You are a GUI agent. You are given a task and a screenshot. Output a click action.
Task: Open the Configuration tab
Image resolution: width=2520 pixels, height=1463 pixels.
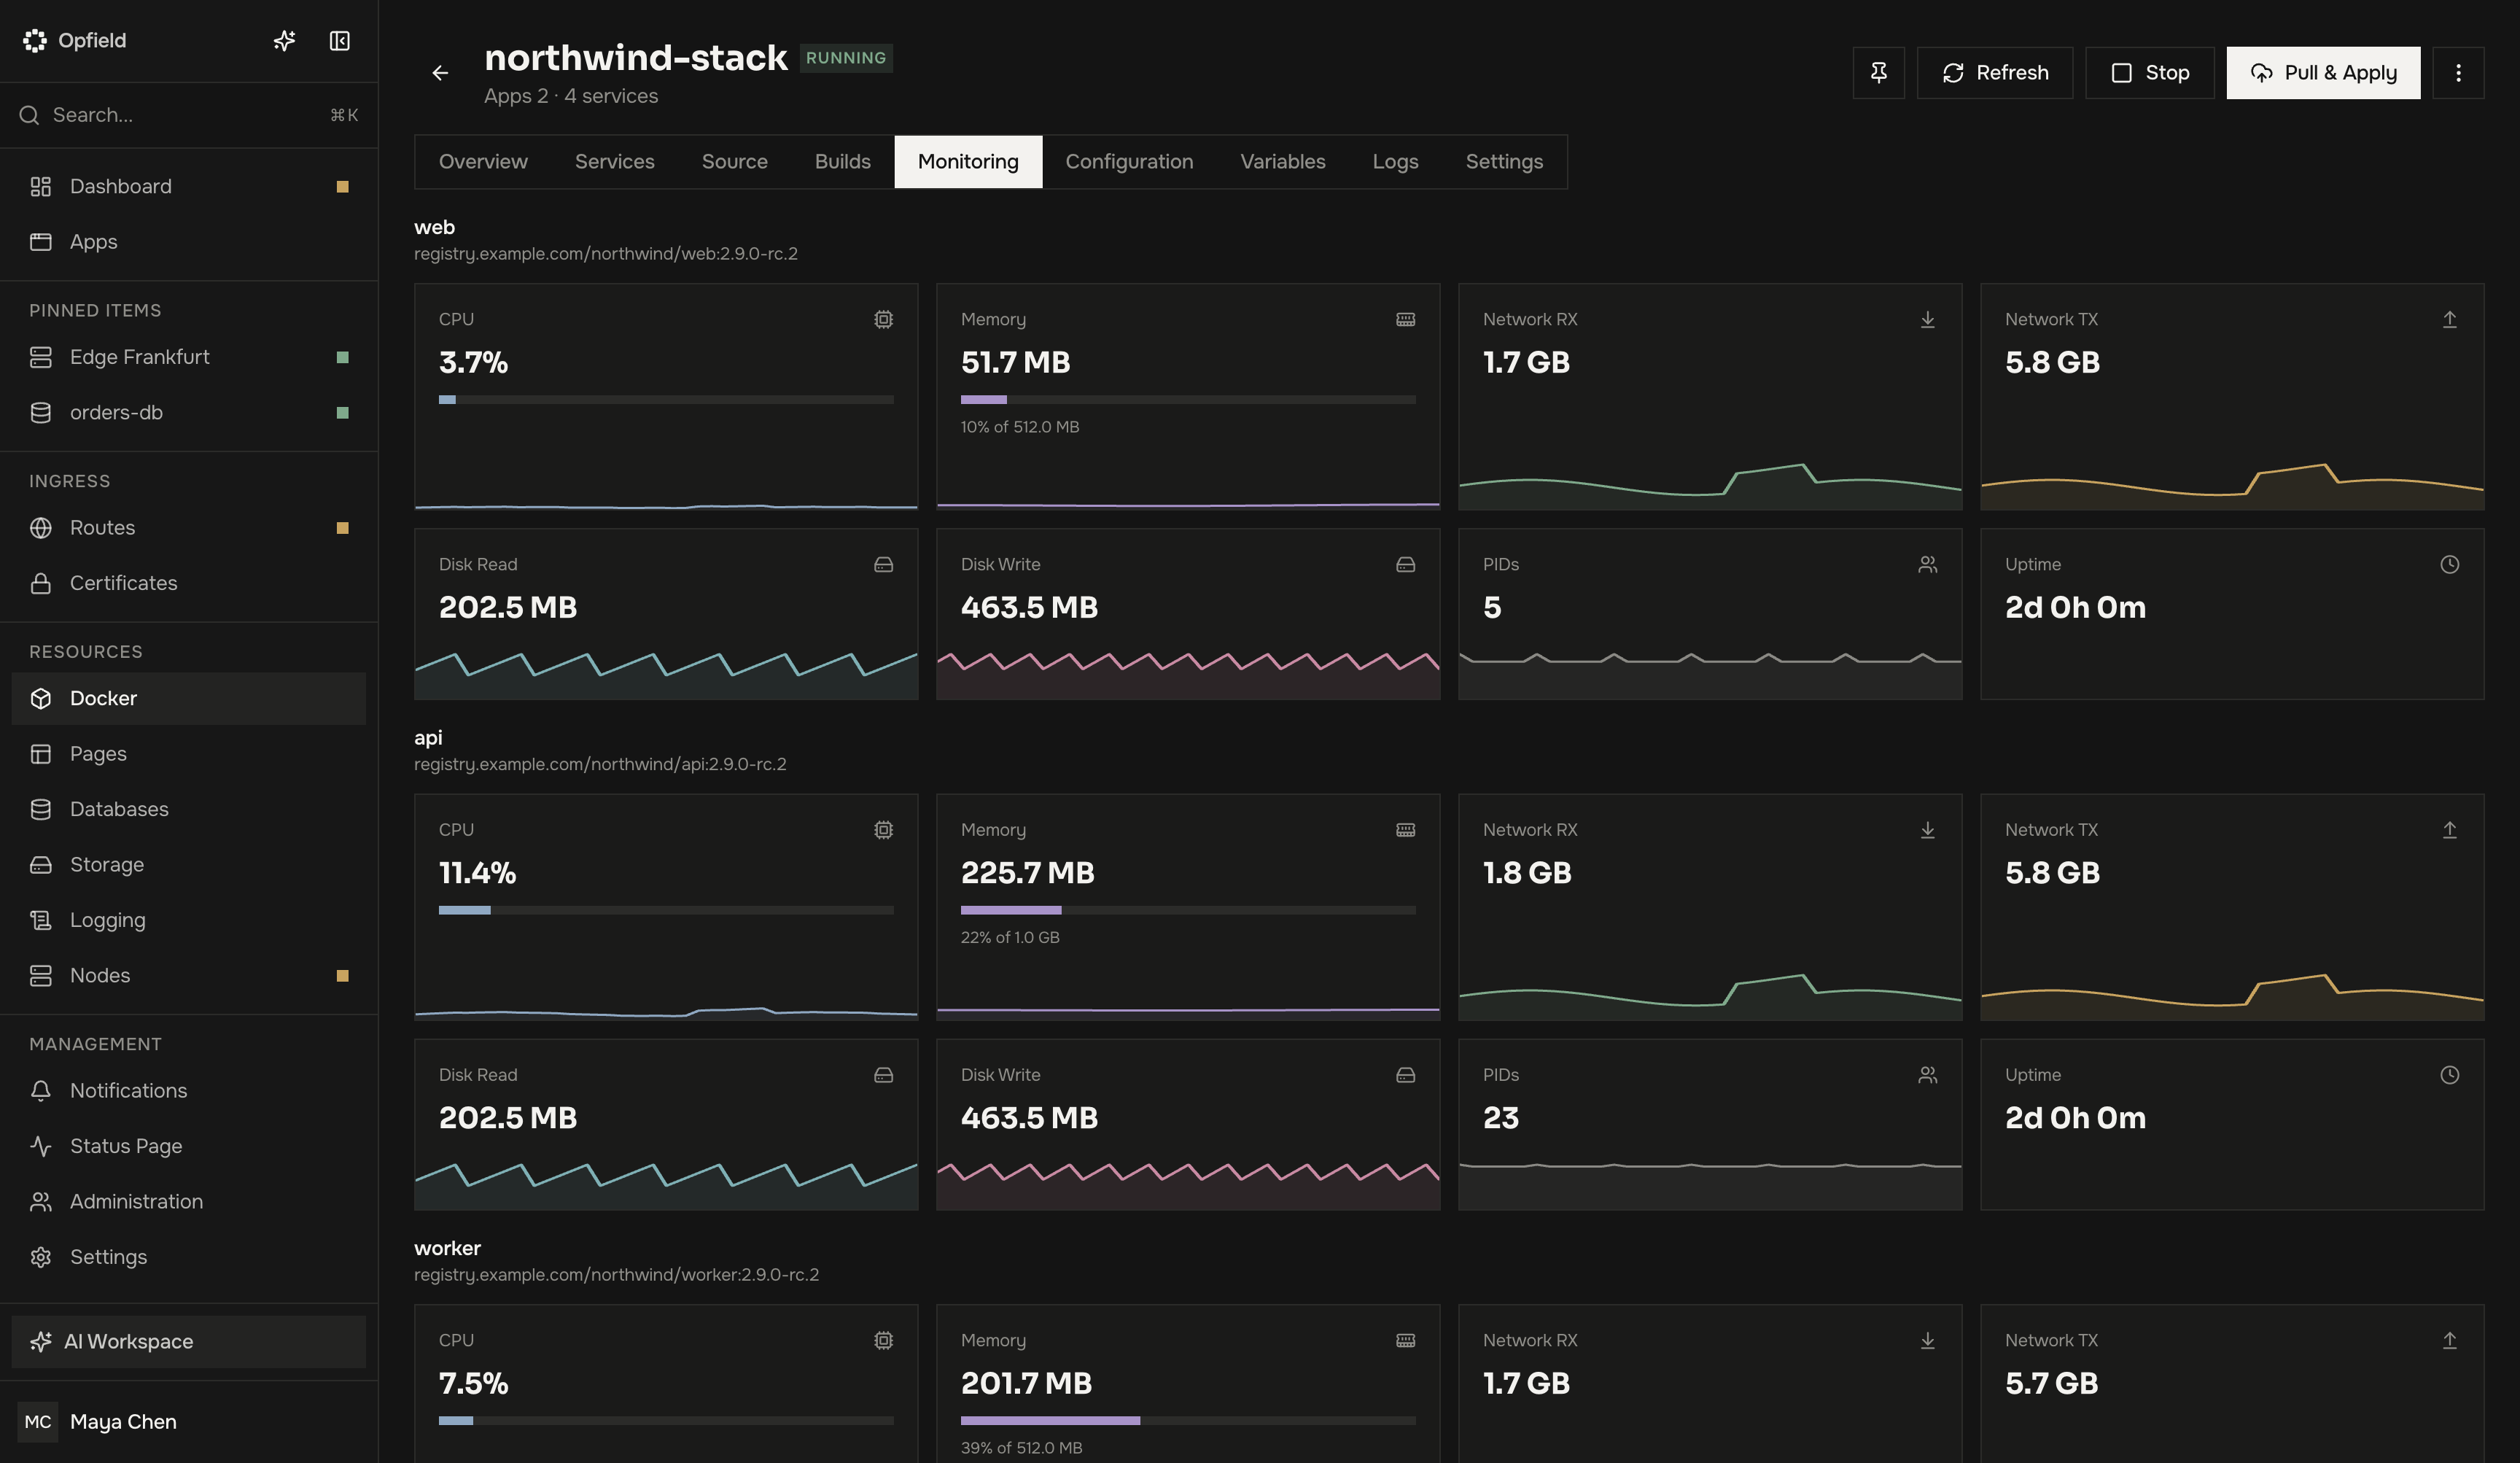point(1129,162)
